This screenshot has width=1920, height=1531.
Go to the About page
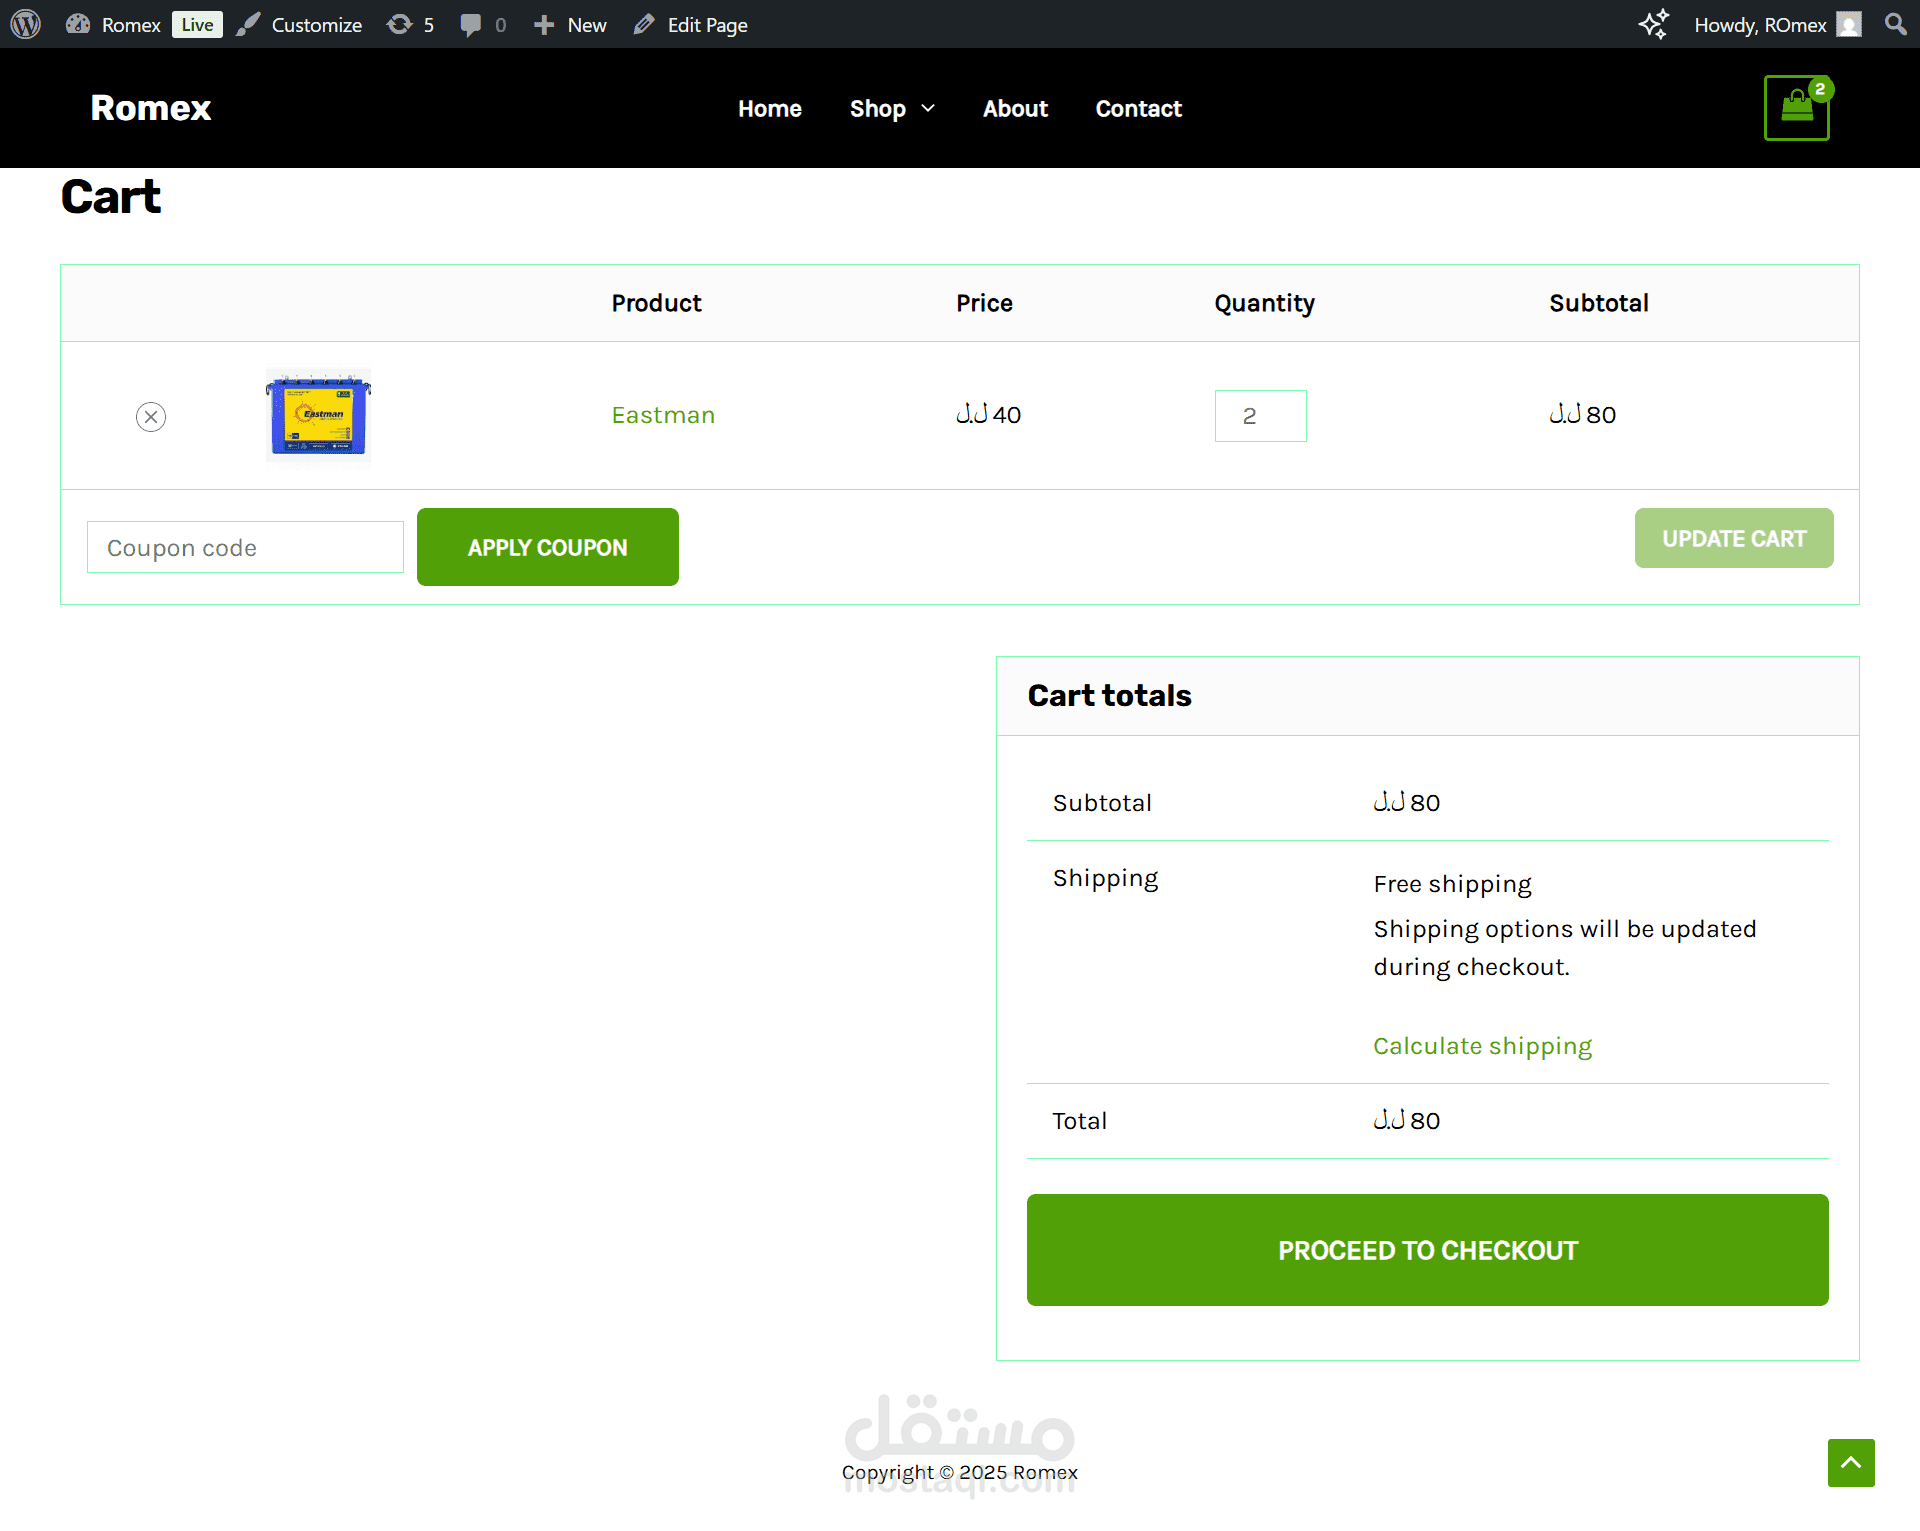[x=1015, y=108]
